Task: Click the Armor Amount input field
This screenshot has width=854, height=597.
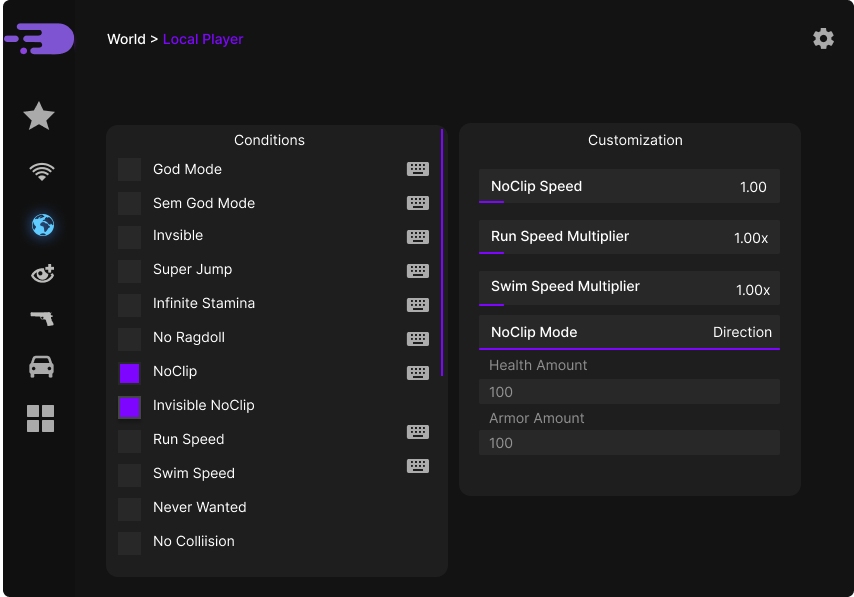Action: [629, 443]
